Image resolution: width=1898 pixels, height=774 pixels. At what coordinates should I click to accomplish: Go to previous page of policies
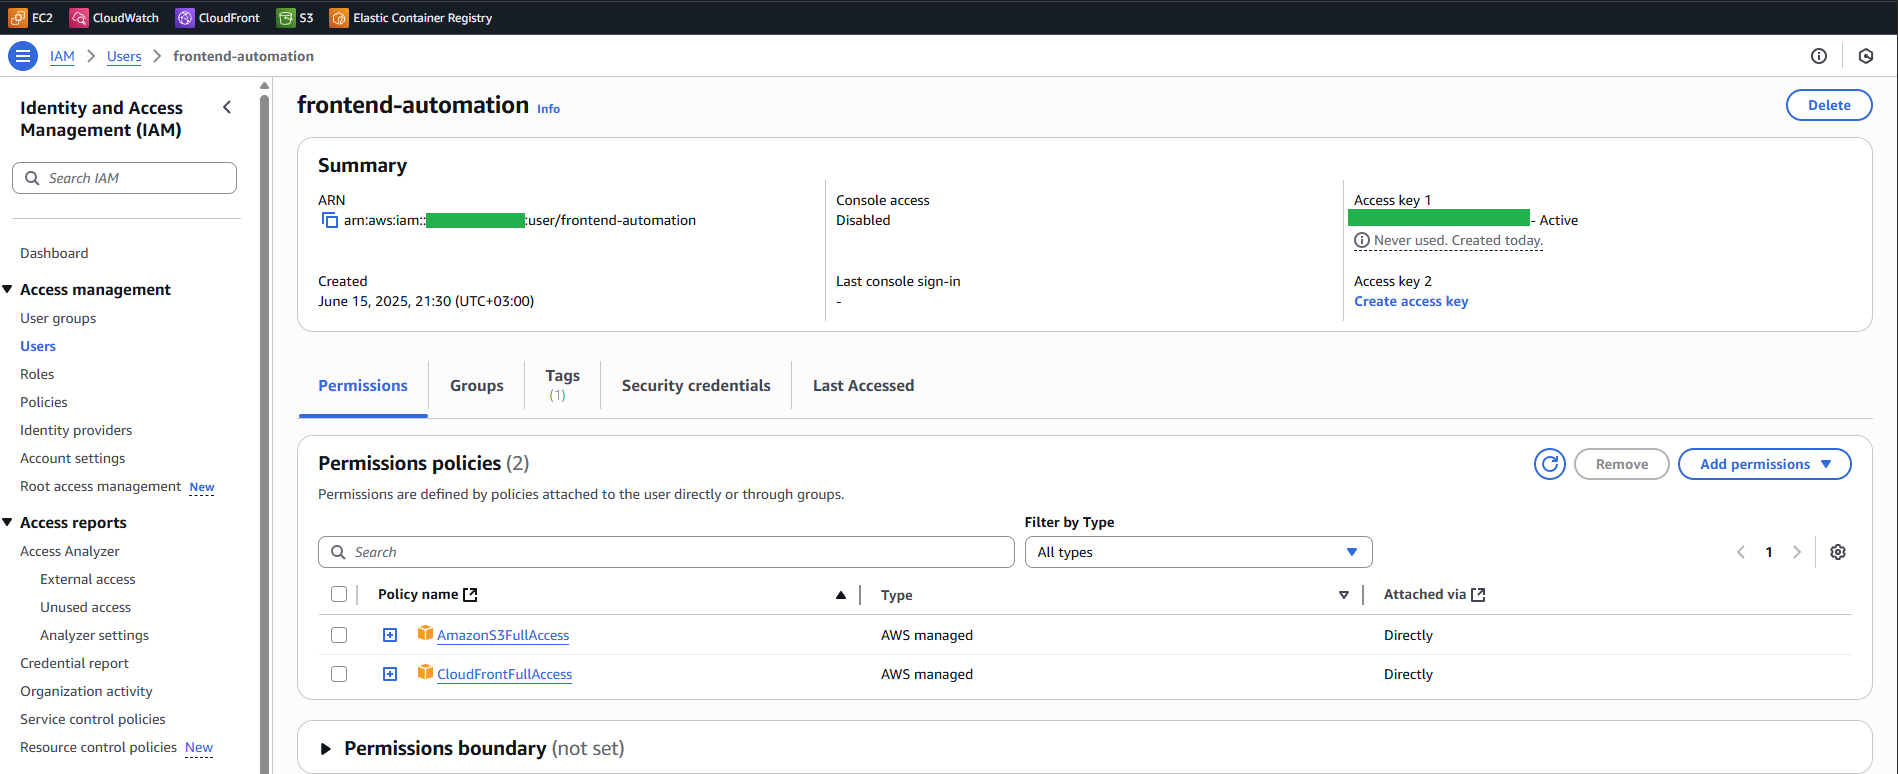click(1741, 552)
